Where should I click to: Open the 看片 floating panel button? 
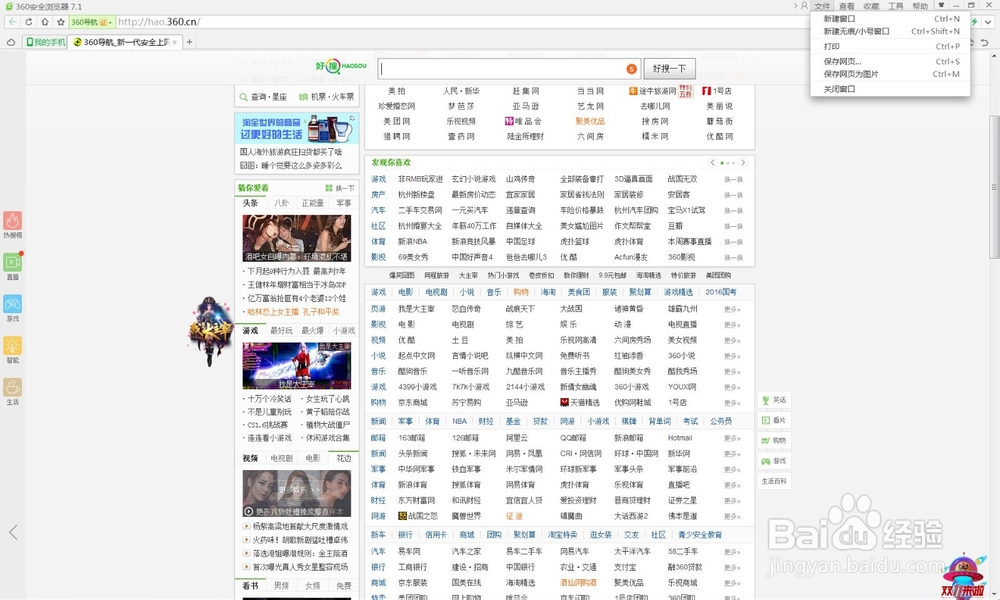(x=774, y=420)
